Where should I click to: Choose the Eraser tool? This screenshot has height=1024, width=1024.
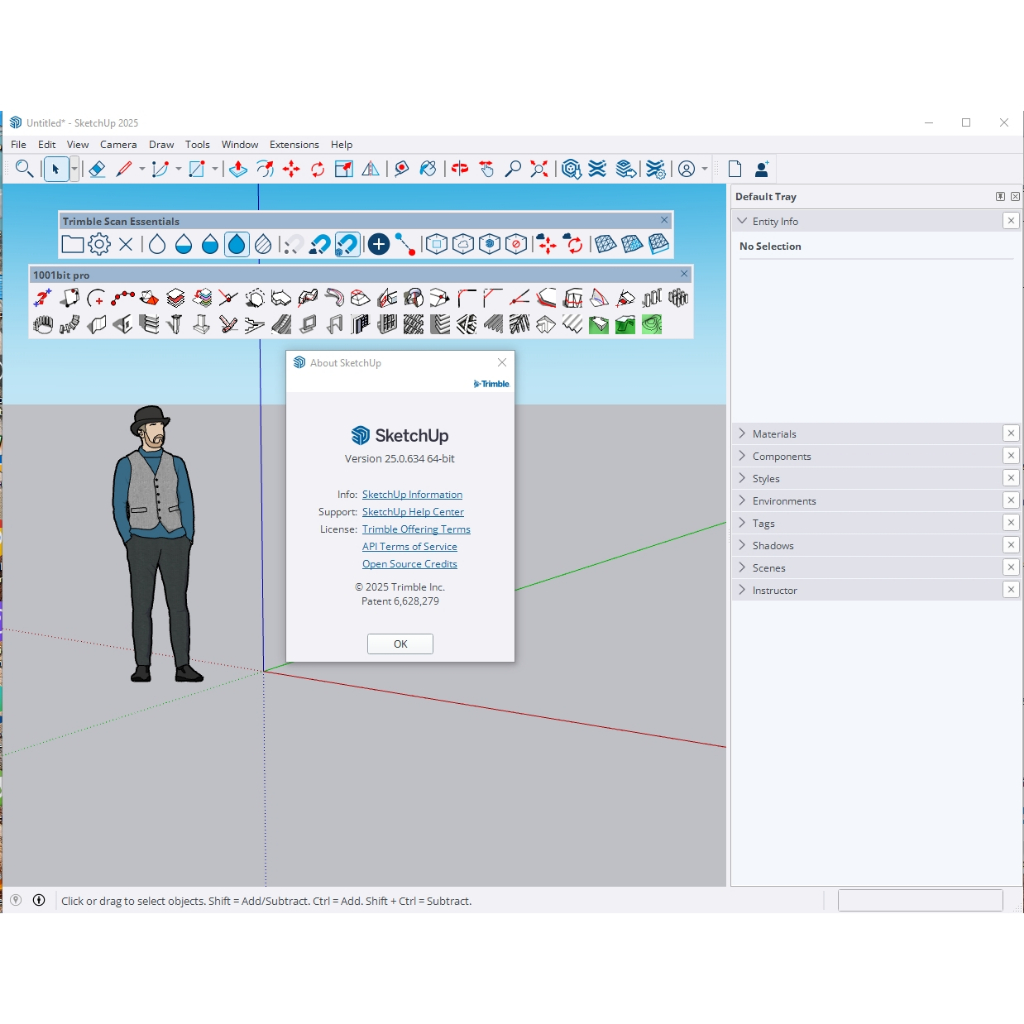(97, 169)
